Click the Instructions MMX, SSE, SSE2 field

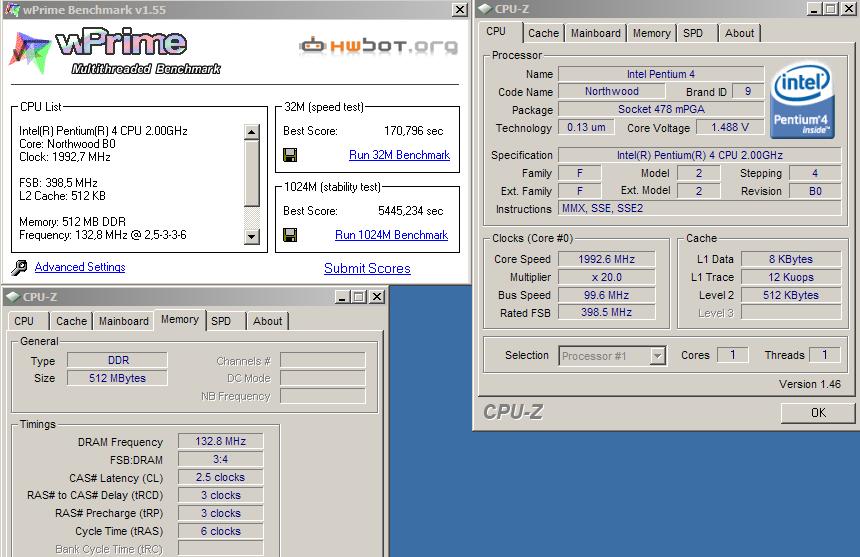[699, 208]
